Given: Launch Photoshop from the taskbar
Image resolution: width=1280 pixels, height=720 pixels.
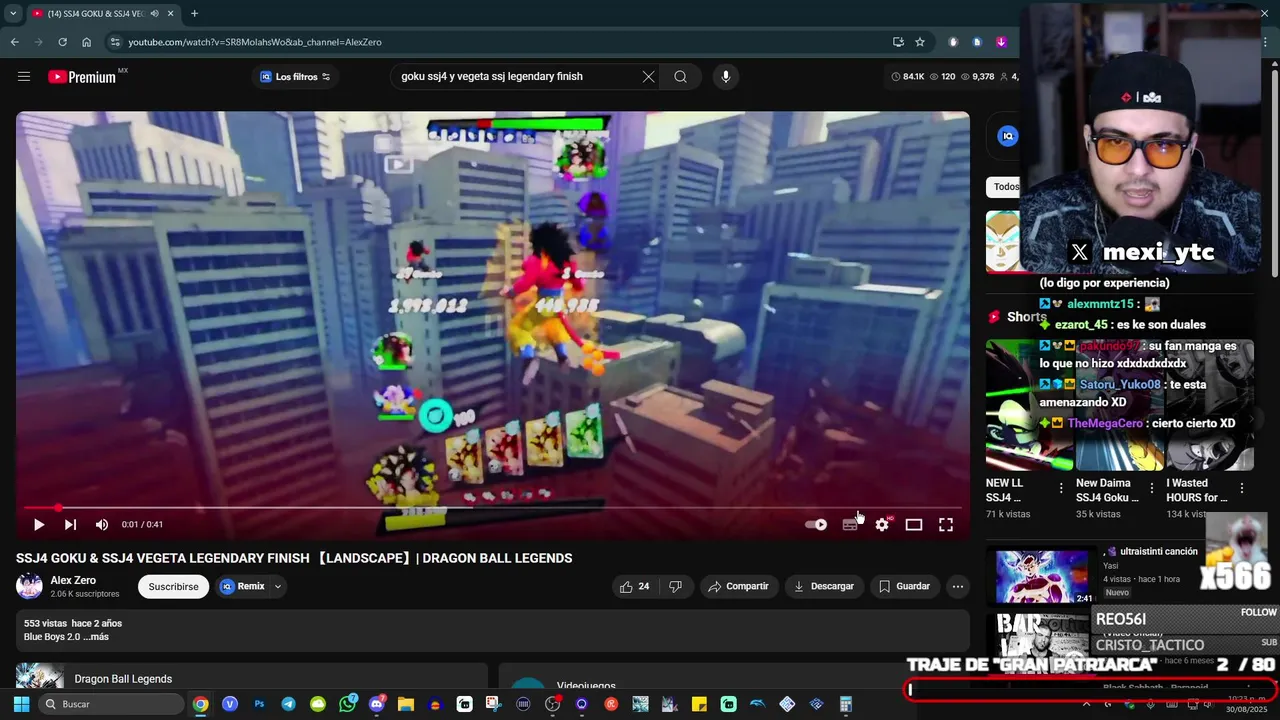Looking at the screenshot, I should 259,704.
